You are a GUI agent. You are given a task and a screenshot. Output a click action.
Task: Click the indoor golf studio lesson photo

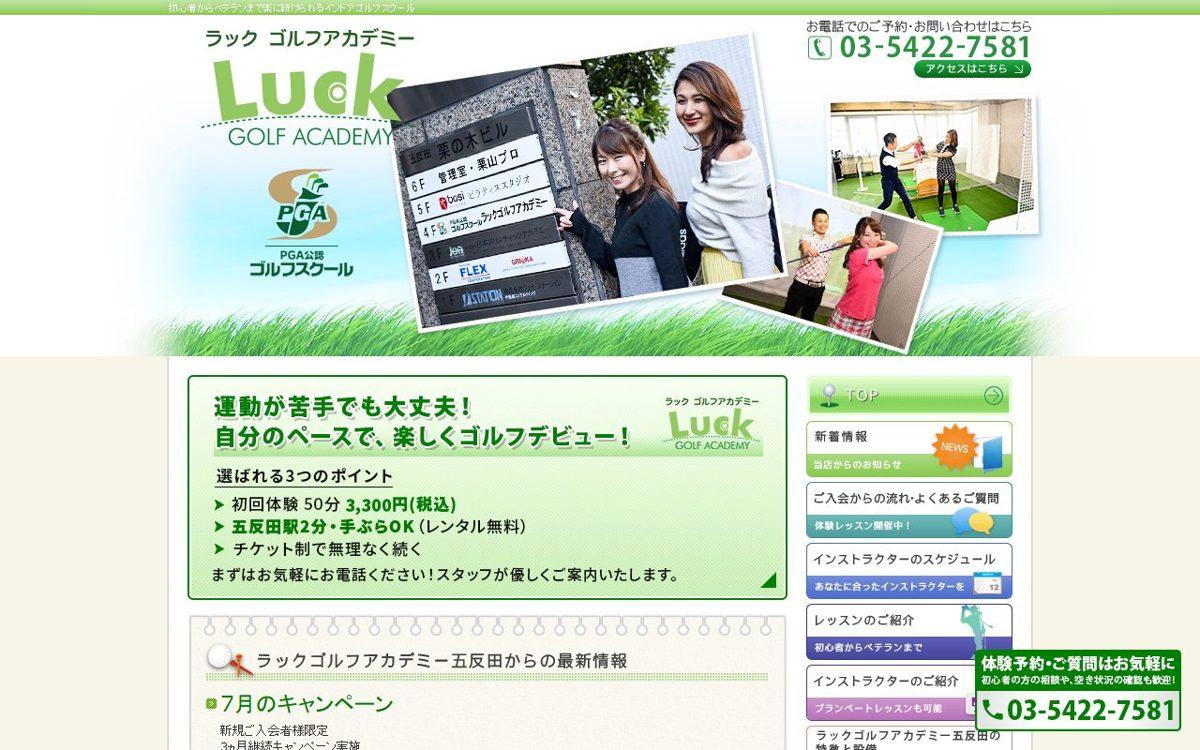pyautogui.click(x=932, y=165)
